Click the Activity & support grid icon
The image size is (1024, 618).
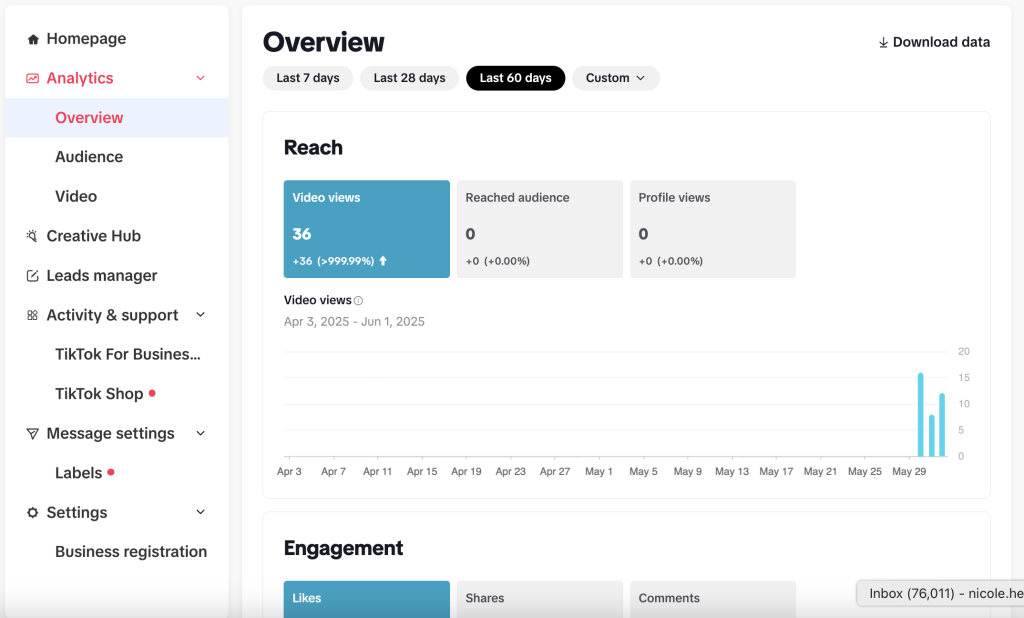33,315
